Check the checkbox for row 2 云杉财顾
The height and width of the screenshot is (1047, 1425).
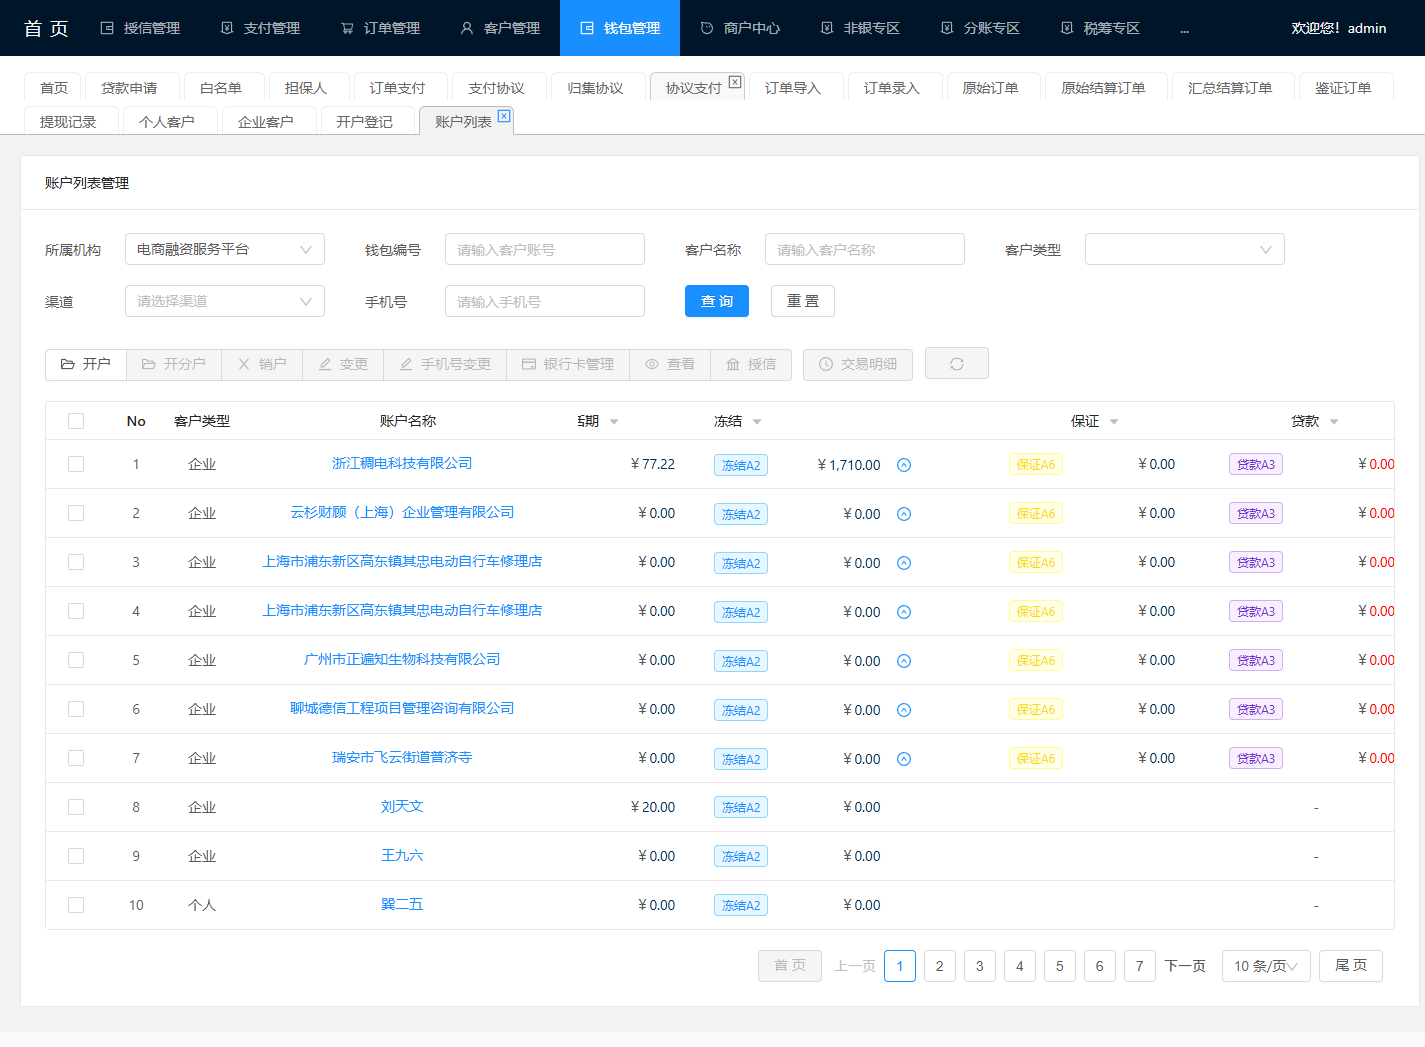76,513
